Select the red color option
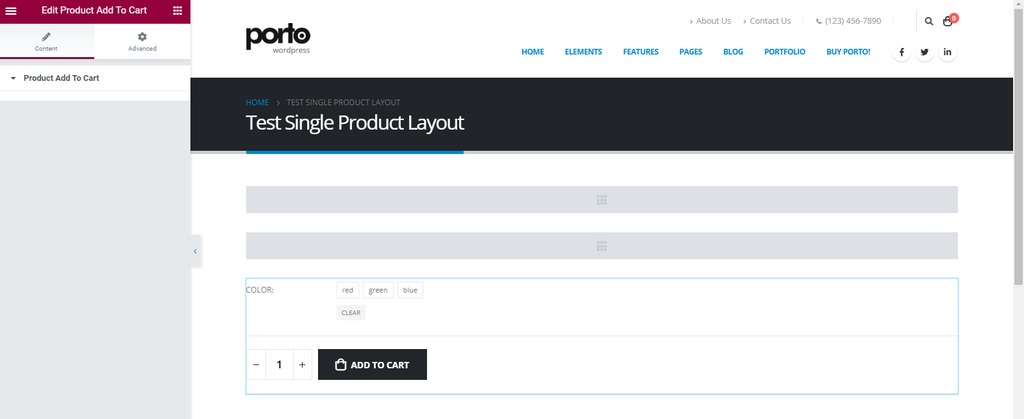The image size is (1024, 419). point(347,290)
